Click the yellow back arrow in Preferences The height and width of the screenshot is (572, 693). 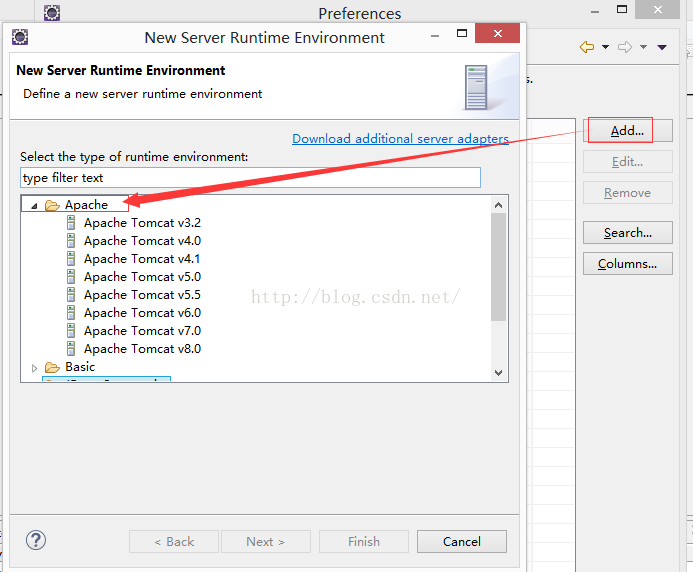pyautogui.click(x=587, y=47)
